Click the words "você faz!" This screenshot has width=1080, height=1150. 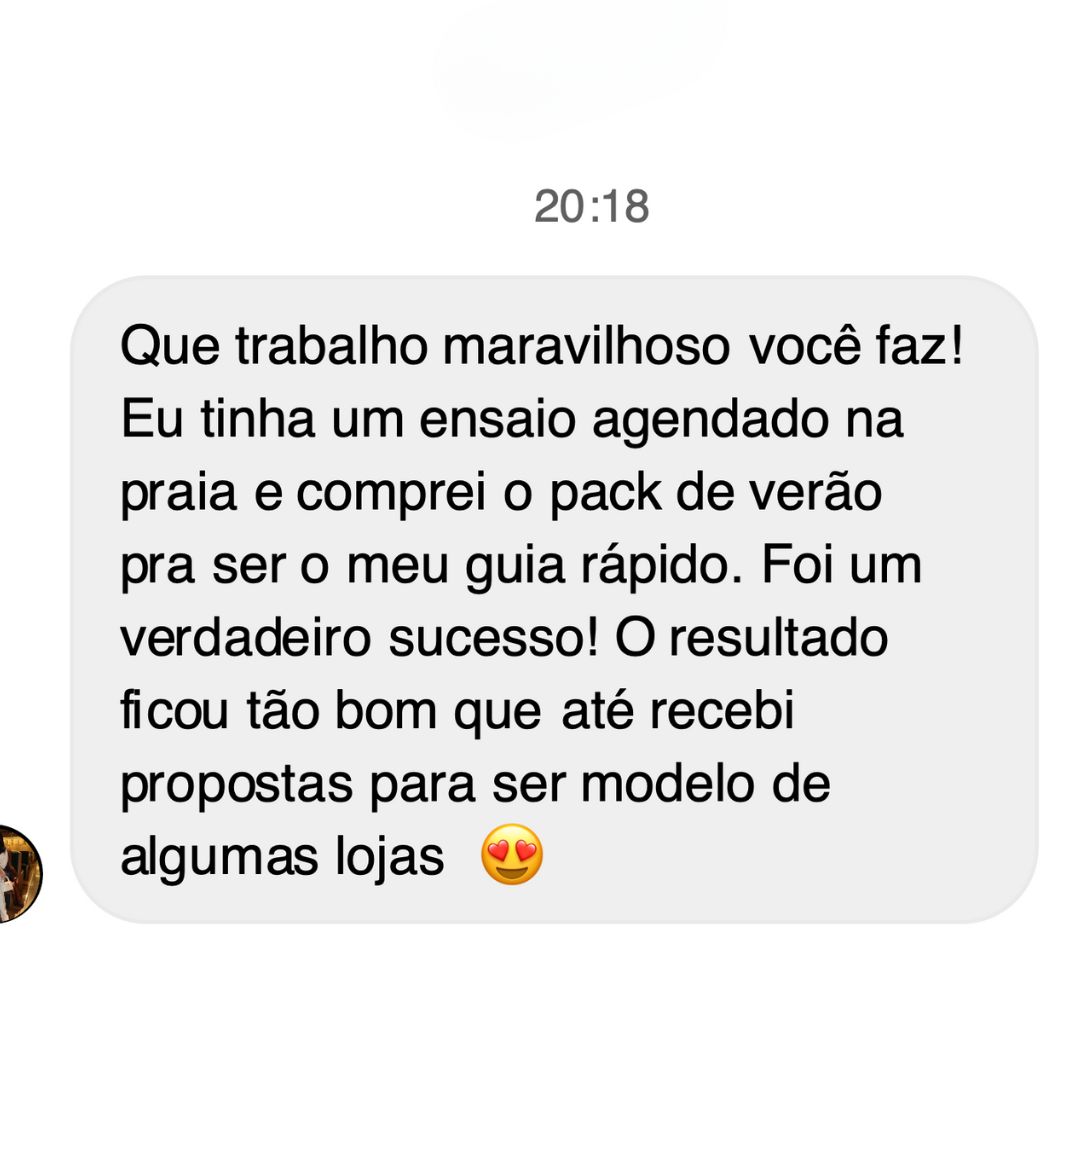[x=856, y=346]
